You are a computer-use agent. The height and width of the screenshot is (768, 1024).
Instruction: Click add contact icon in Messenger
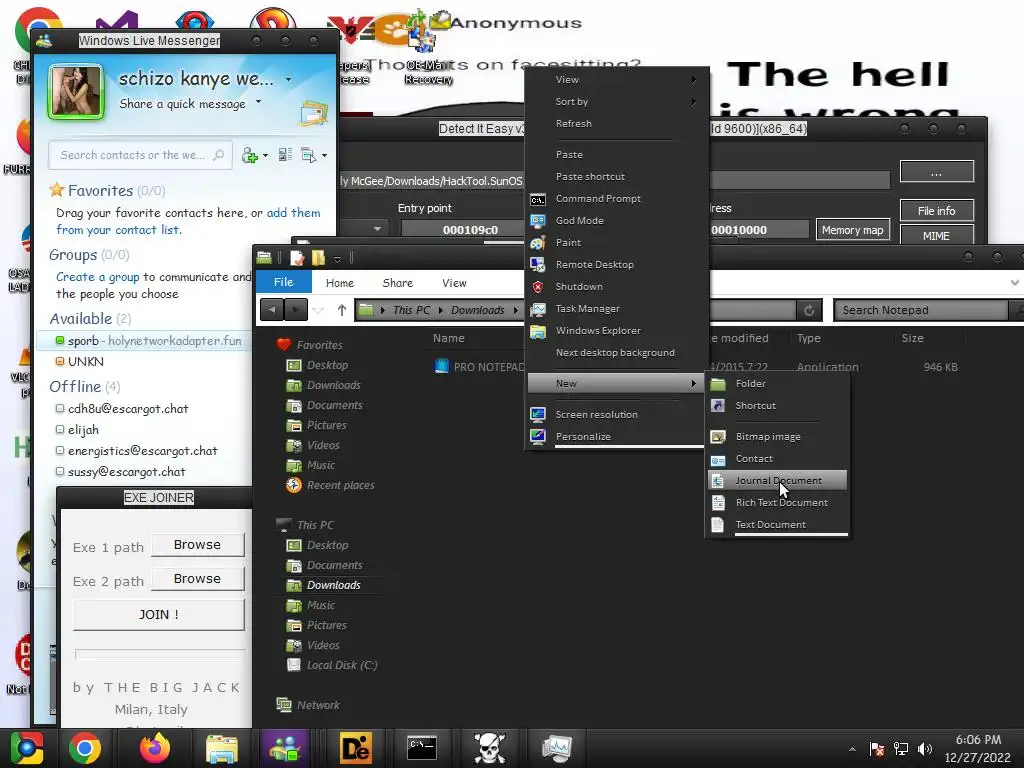(x=249, y=155)
